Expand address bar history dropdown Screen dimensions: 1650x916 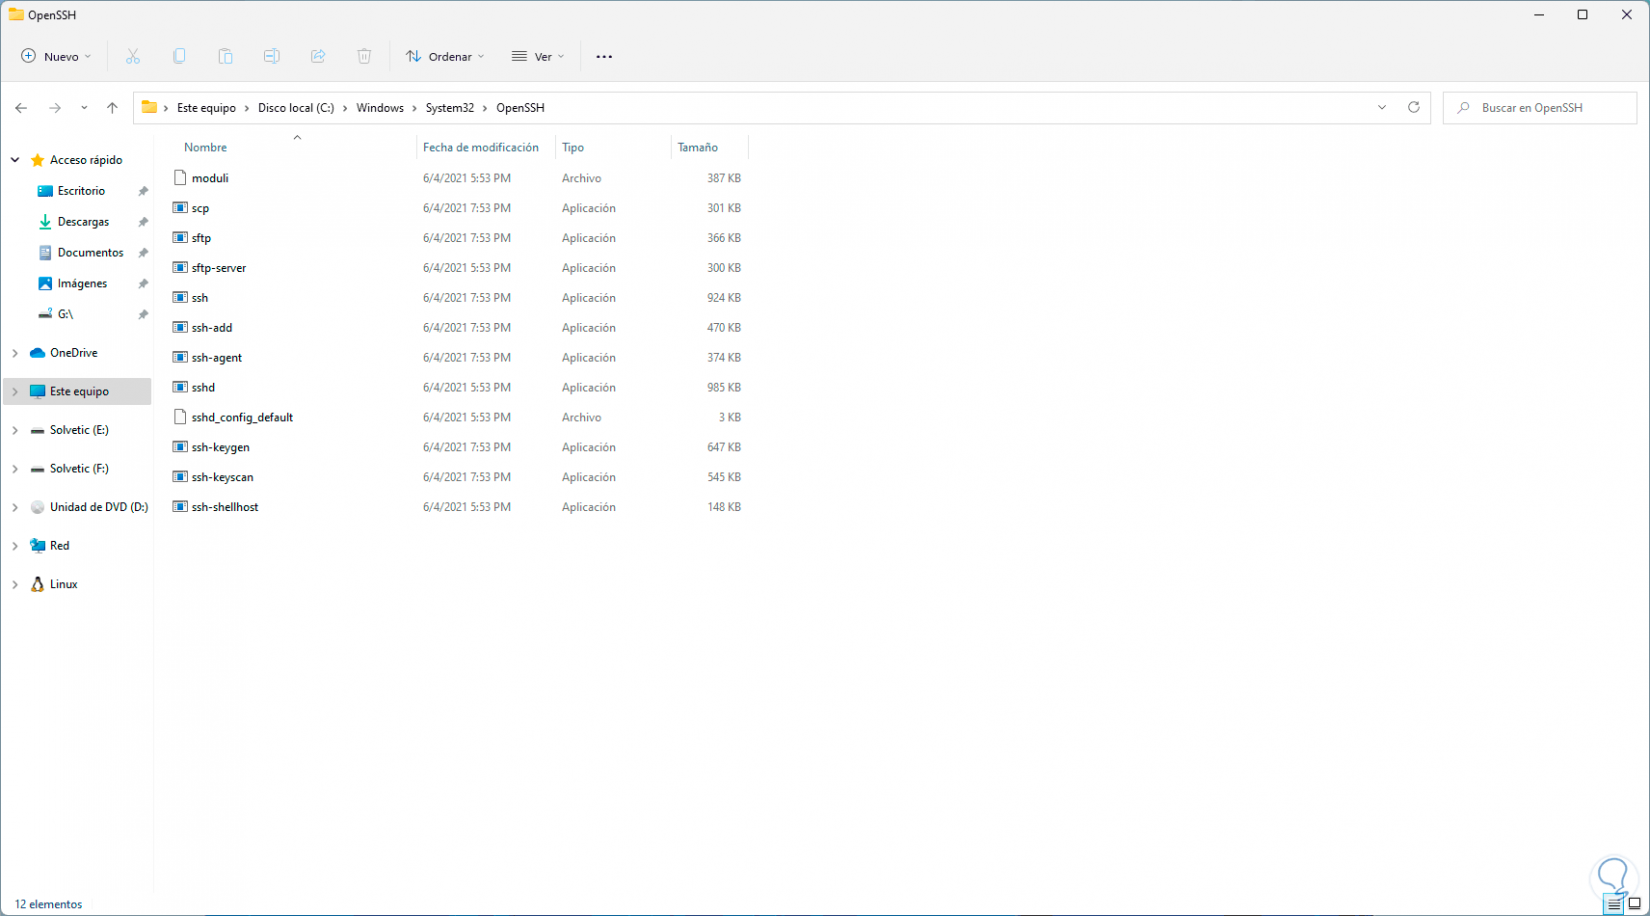tap(1382, 107)
